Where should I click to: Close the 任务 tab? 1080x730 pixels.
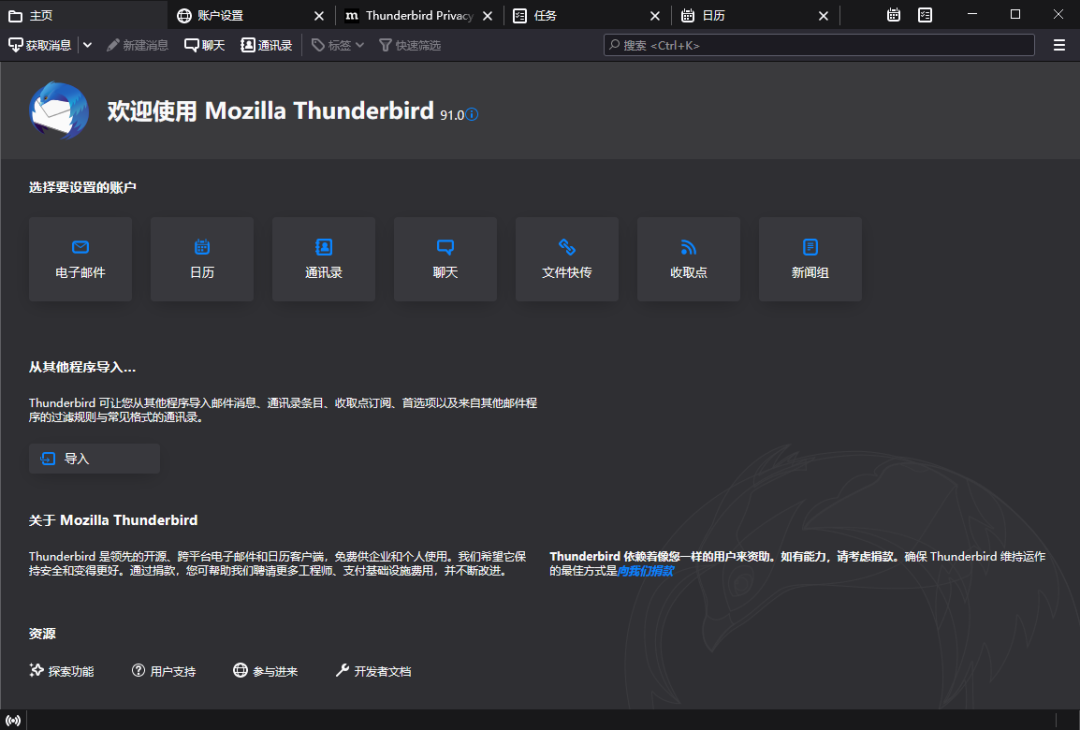(x=655, y=16)
